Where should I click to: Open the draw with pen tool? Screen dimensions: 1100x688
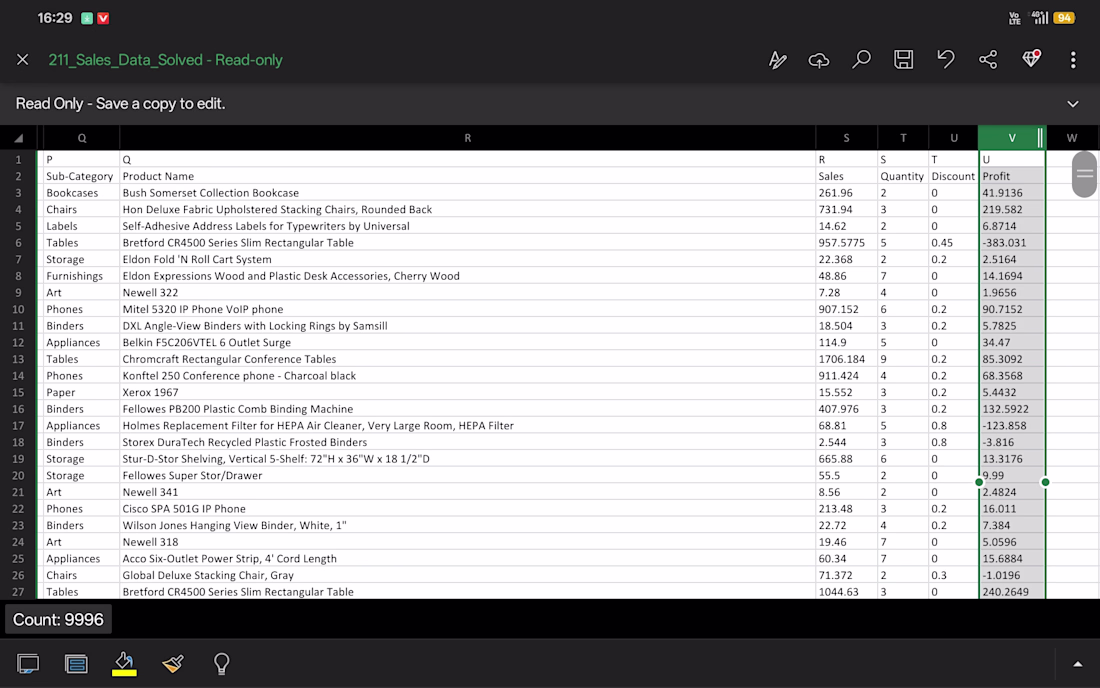pyautogui.click(x=777, y=60)
